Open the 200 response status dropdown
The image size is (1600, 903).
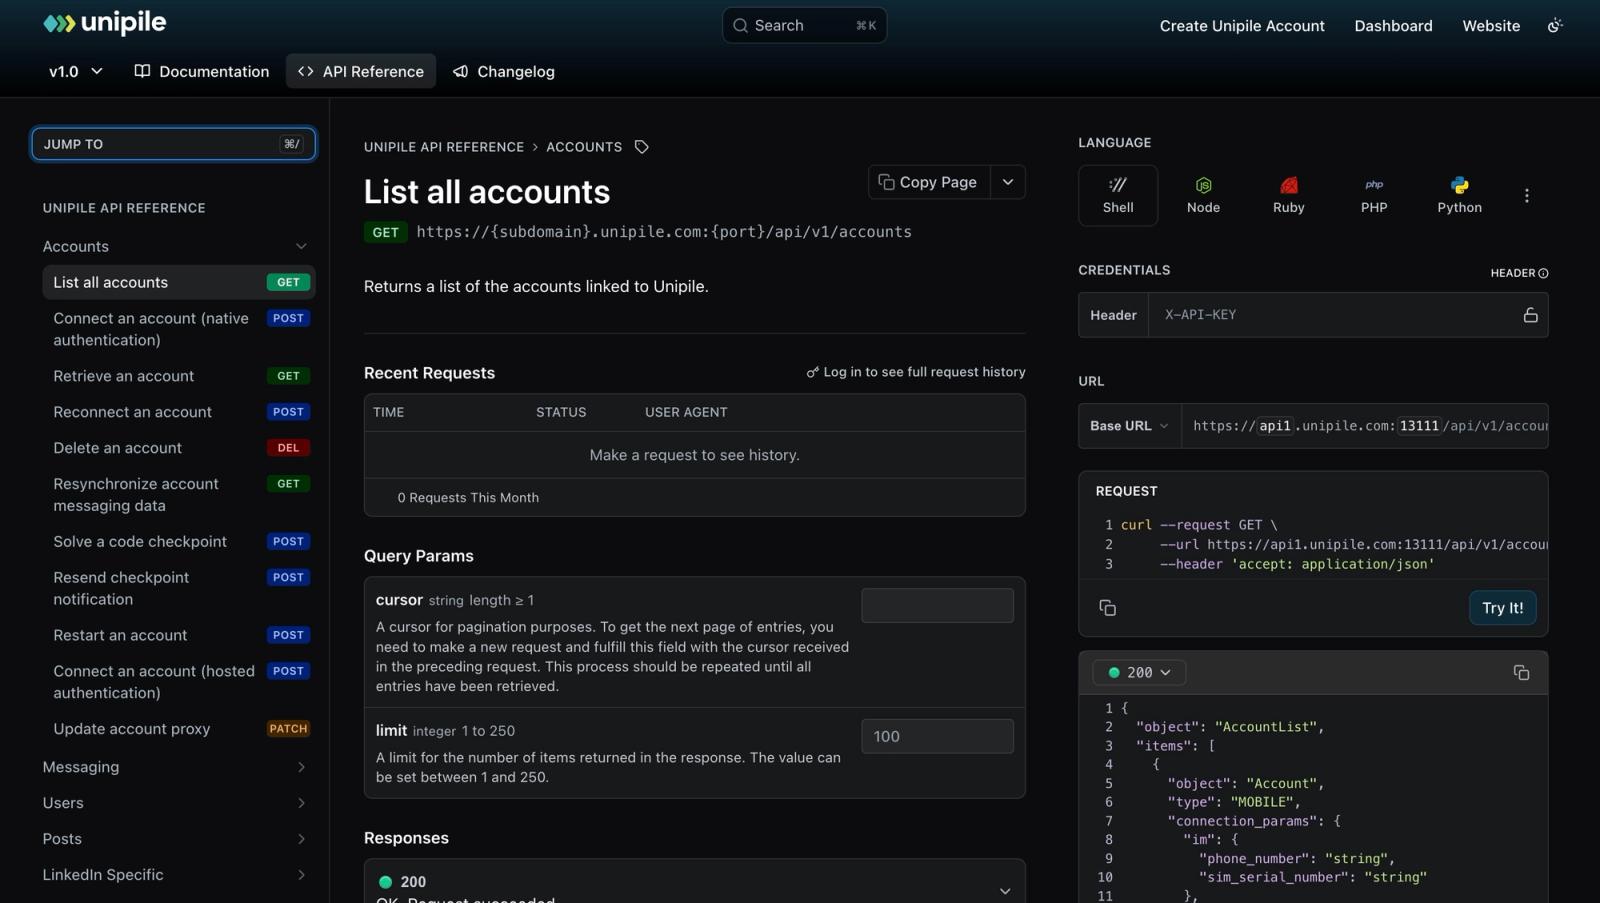(x=1139, y=673)
